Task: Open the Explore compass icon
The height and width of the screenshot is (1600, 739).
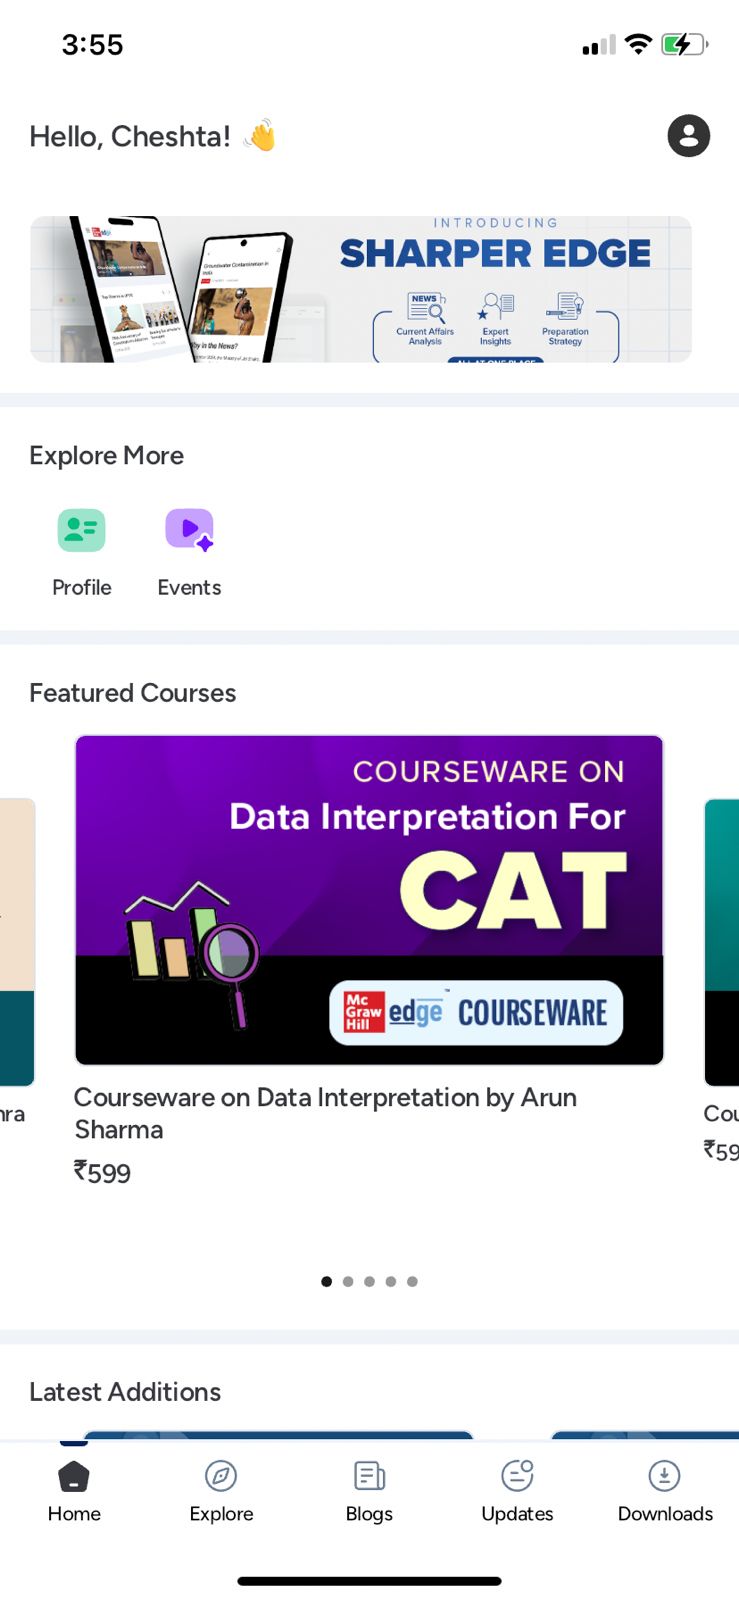Action: (221, 1476)
